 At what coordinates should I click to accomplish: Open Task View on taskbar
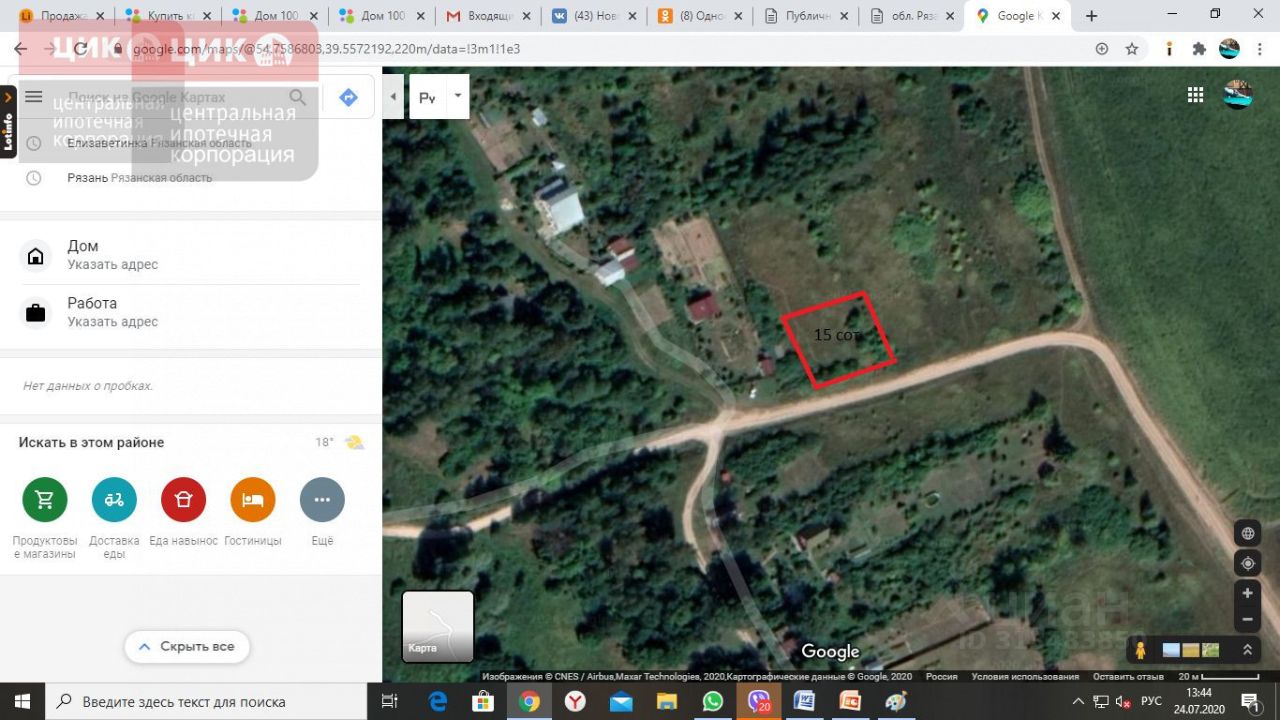[390, 701]
